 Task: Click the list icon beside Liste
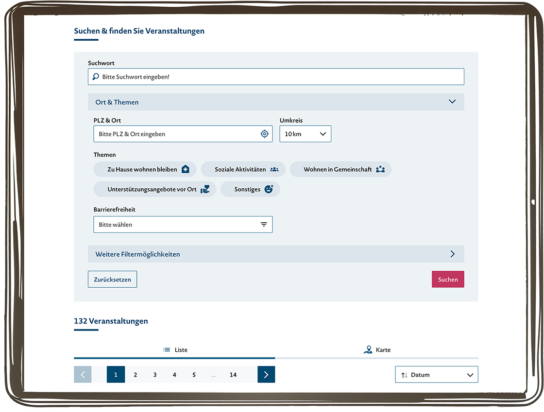click(167, 350)
